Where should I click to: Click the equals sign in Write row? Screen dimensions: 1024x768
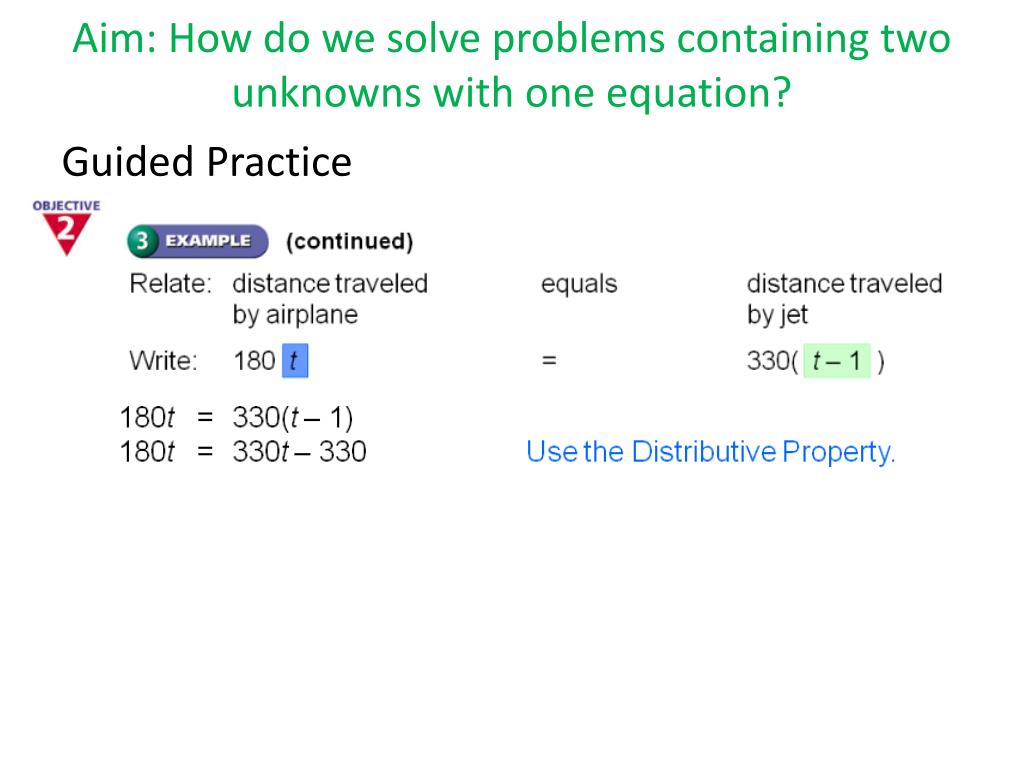[x=549, y=360]
